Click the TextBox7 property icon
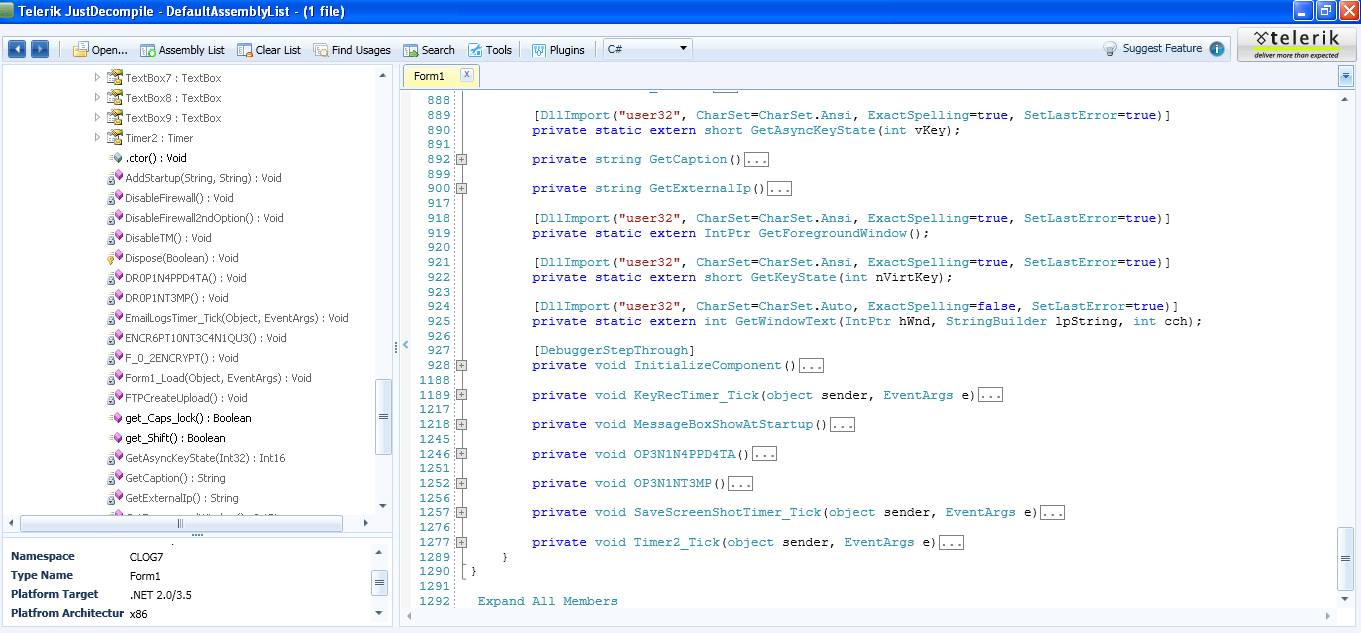The height and width of the screenshot is (633, 1361). [x=114, y=77]
